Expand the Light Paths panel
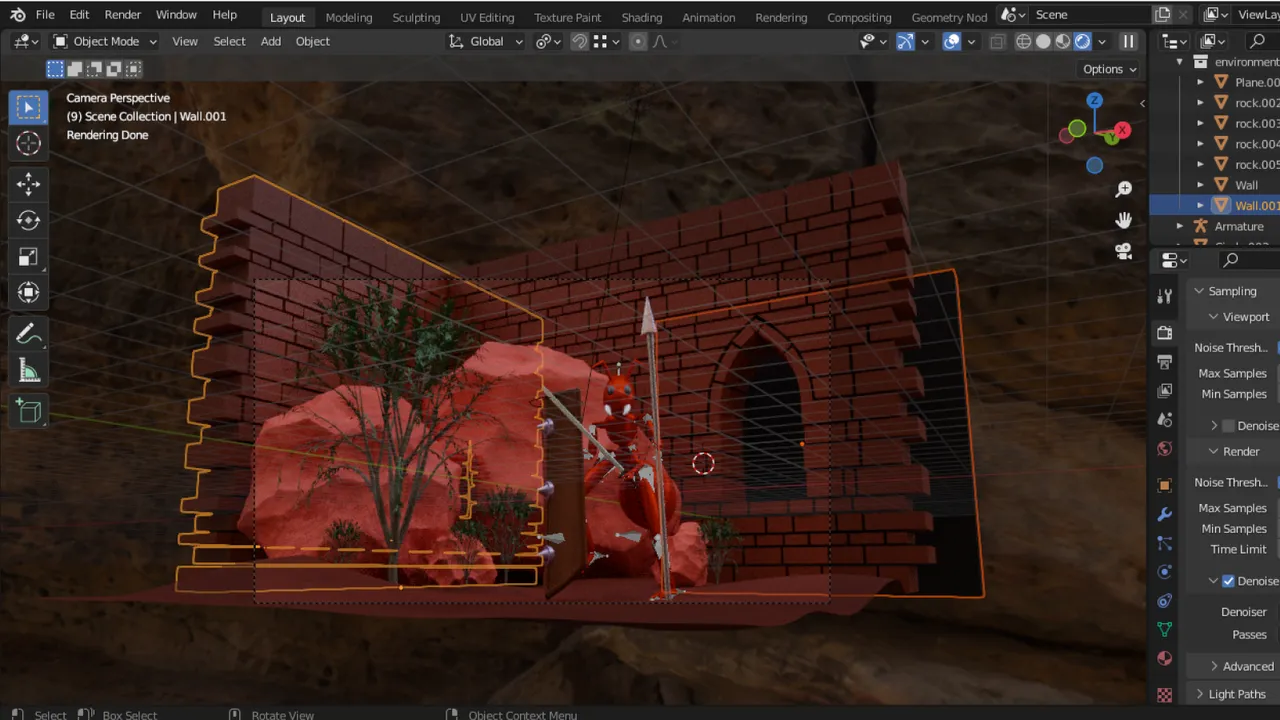 tap(1200, 694)
